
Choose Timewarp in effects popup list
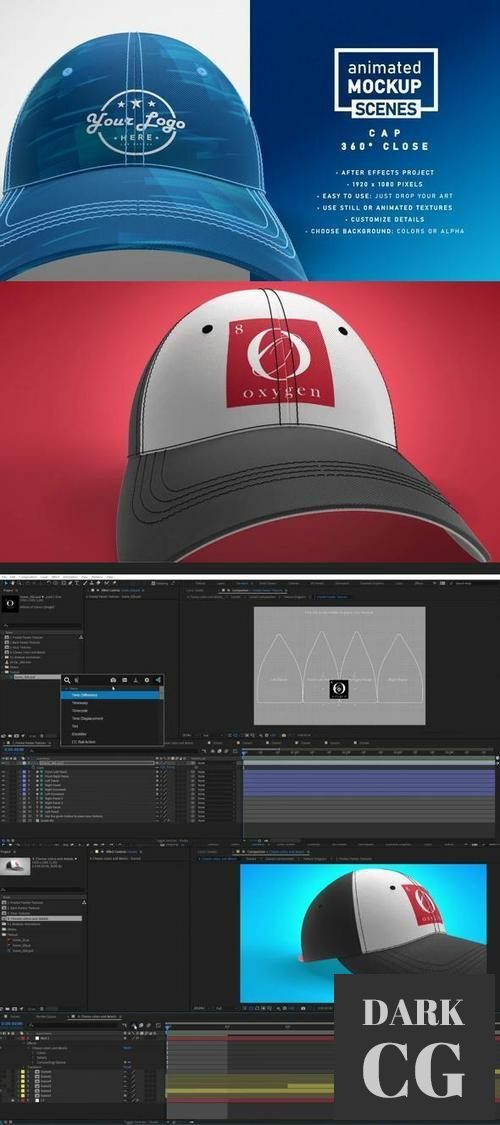click(x=79, y=702)
